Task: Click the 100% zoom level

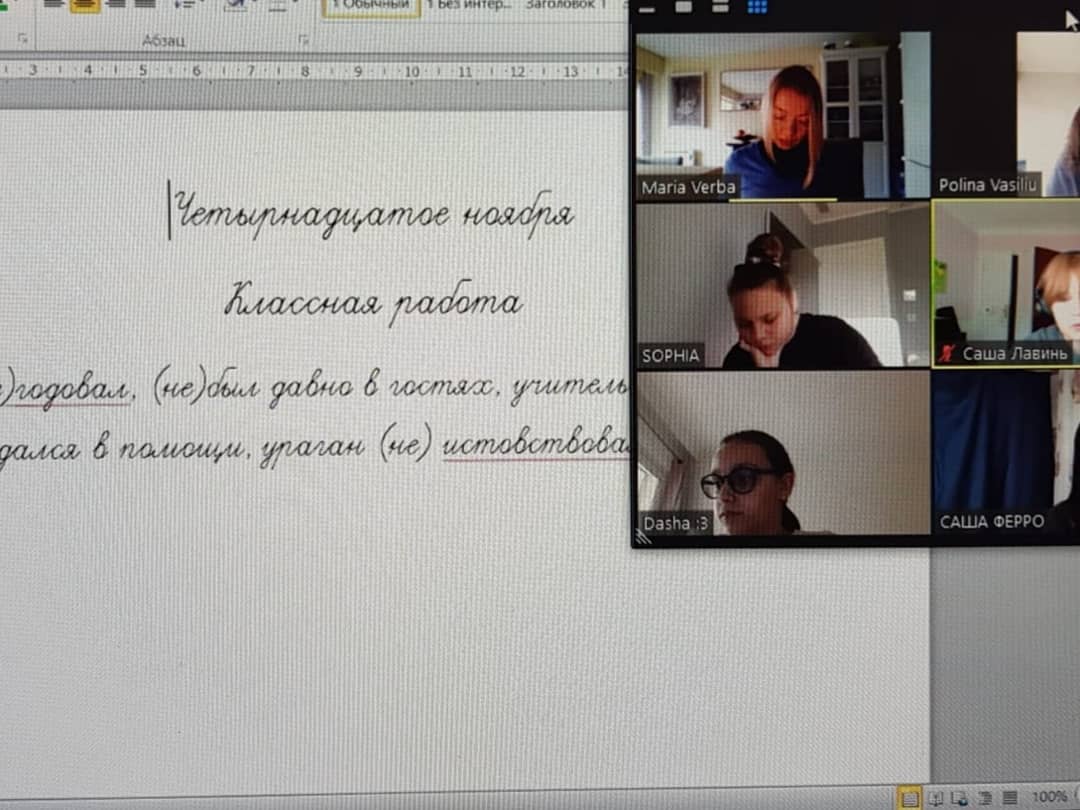Action: pos(1049,798)
